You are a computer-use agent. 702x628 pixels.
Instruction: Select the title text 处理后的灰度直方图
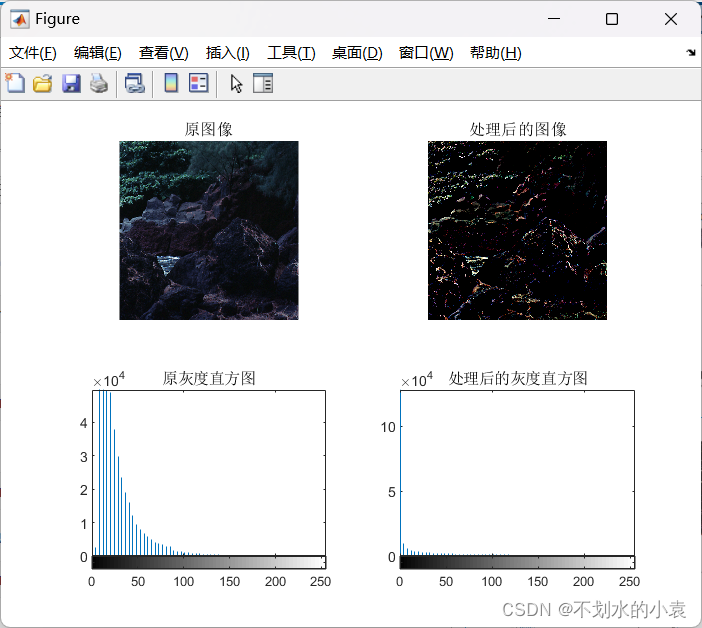(x=518, y=378)
